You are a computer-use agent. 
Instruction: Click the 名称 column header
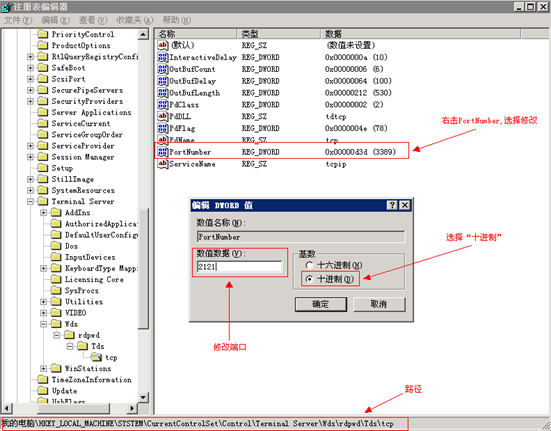pyautogui.click(x=196, y=34)
